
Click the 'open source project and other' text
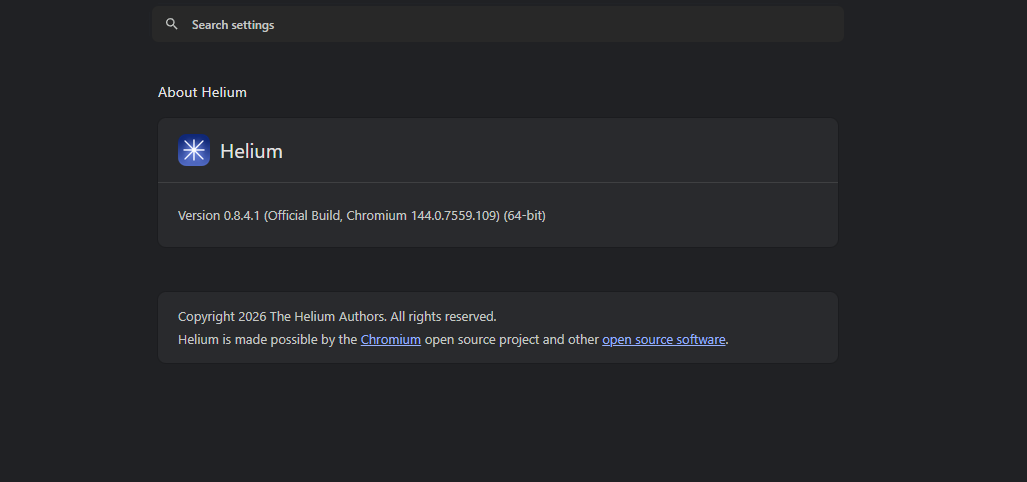(x=511, y=340)
